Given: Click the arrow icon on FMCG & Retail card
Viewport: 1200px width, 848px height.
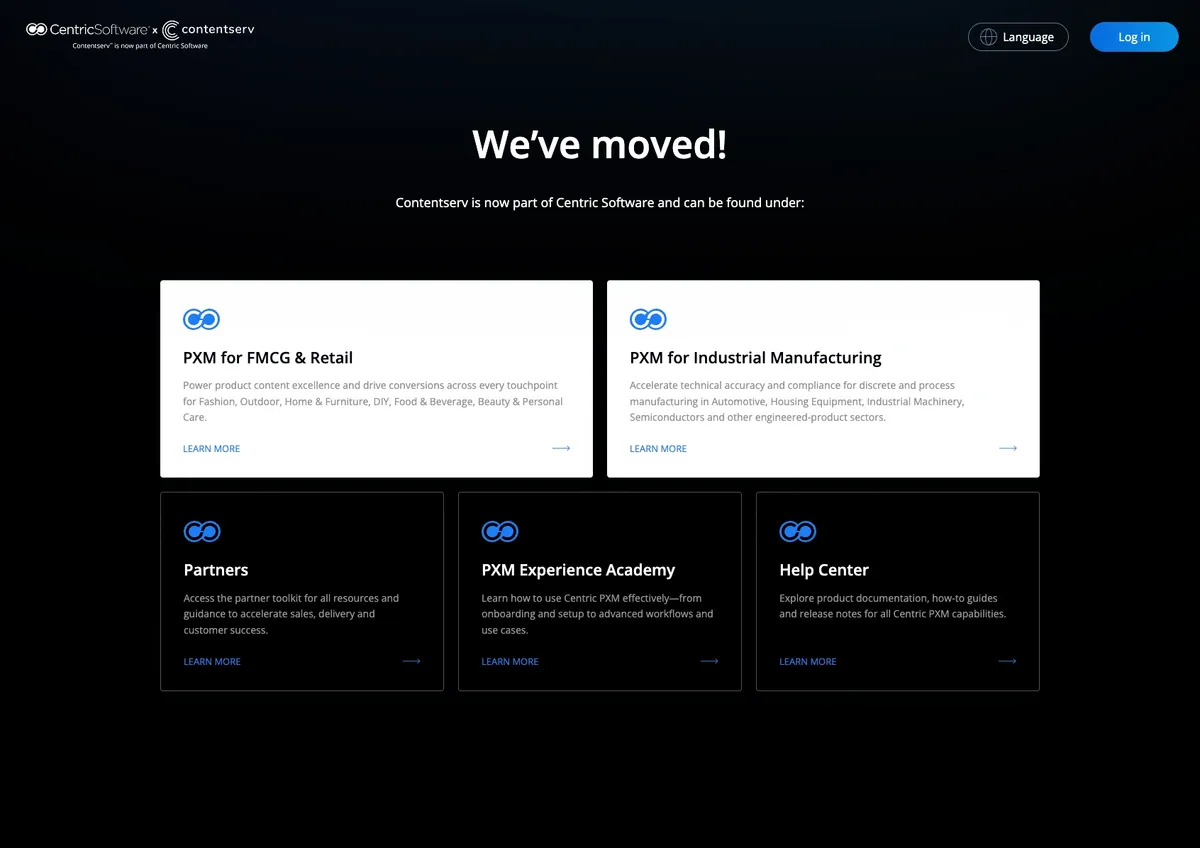Looking at the screenshot, I should point(561,448).
